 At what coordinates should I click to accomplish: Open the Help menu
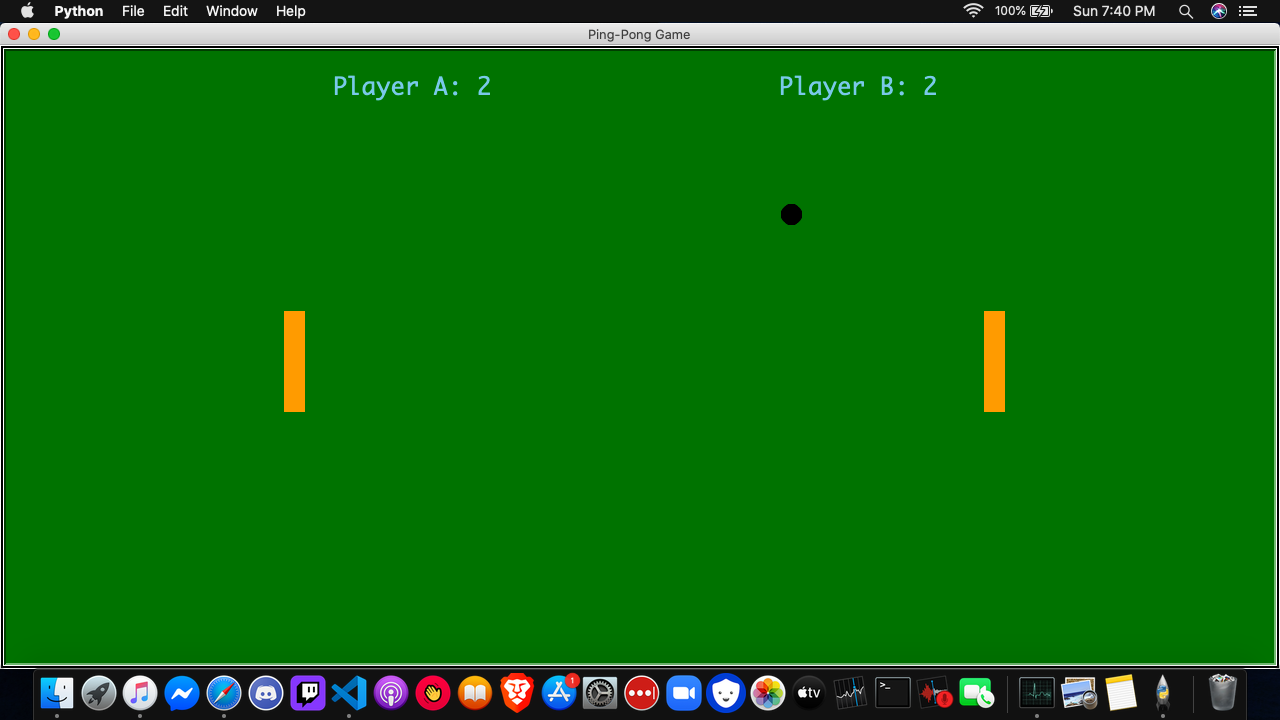click(x=290, y=11)
